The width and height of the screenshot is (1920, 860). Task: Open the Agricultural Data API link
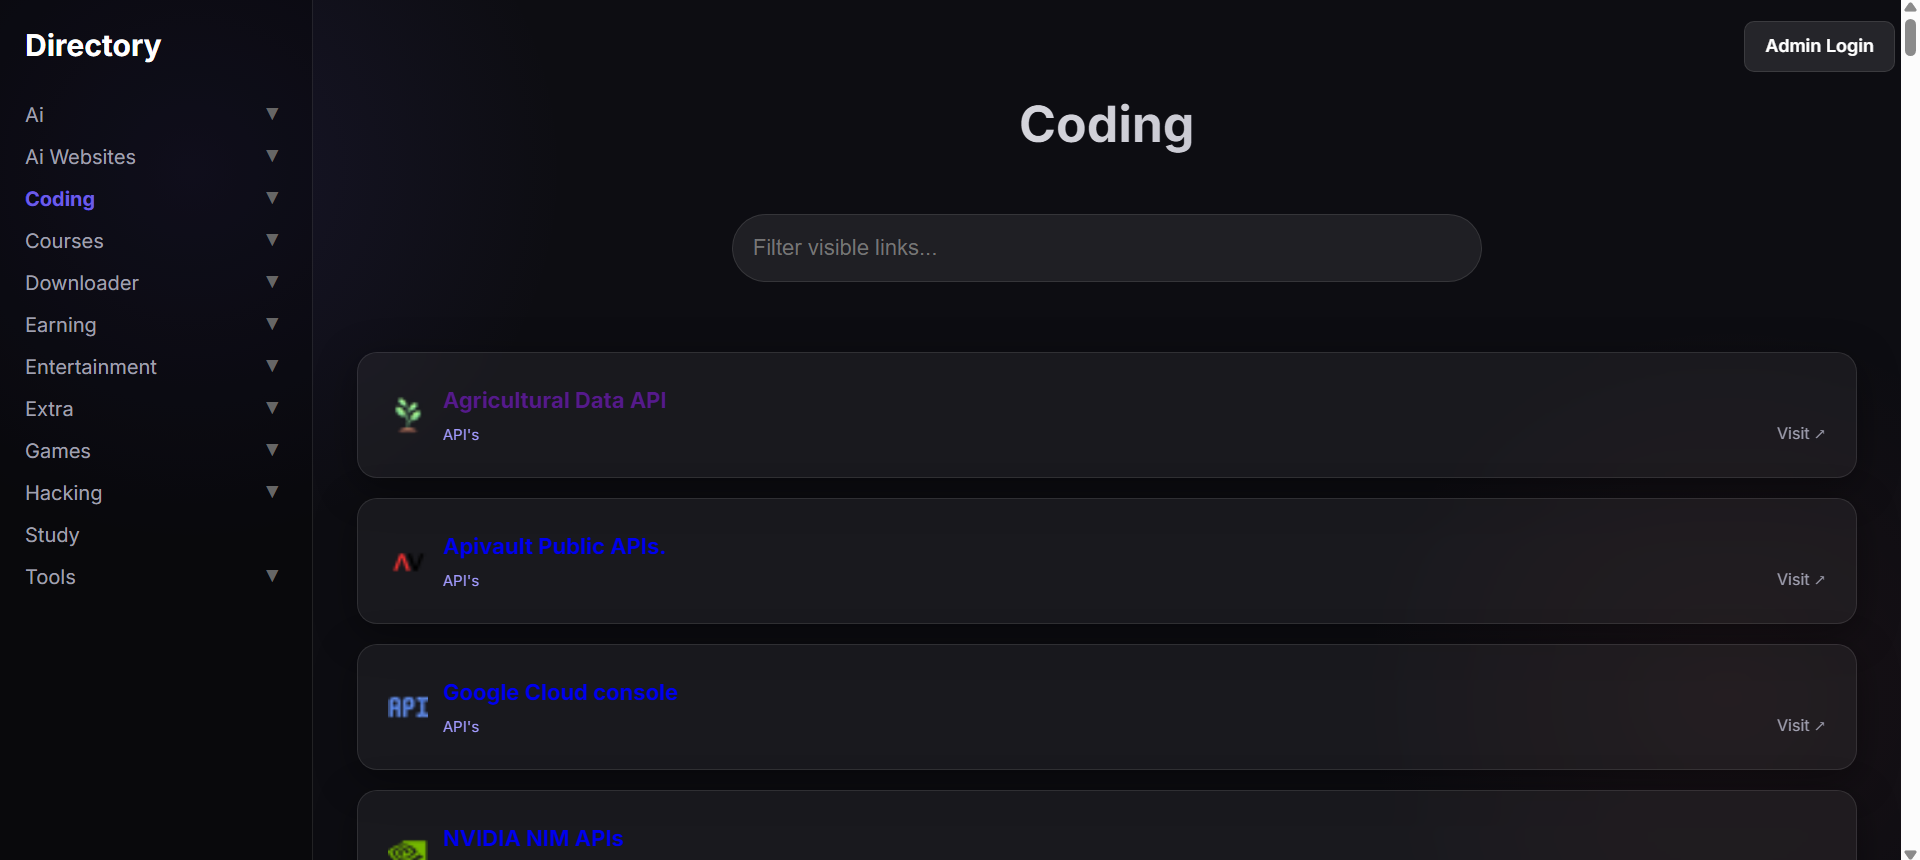tap(554, 400)
